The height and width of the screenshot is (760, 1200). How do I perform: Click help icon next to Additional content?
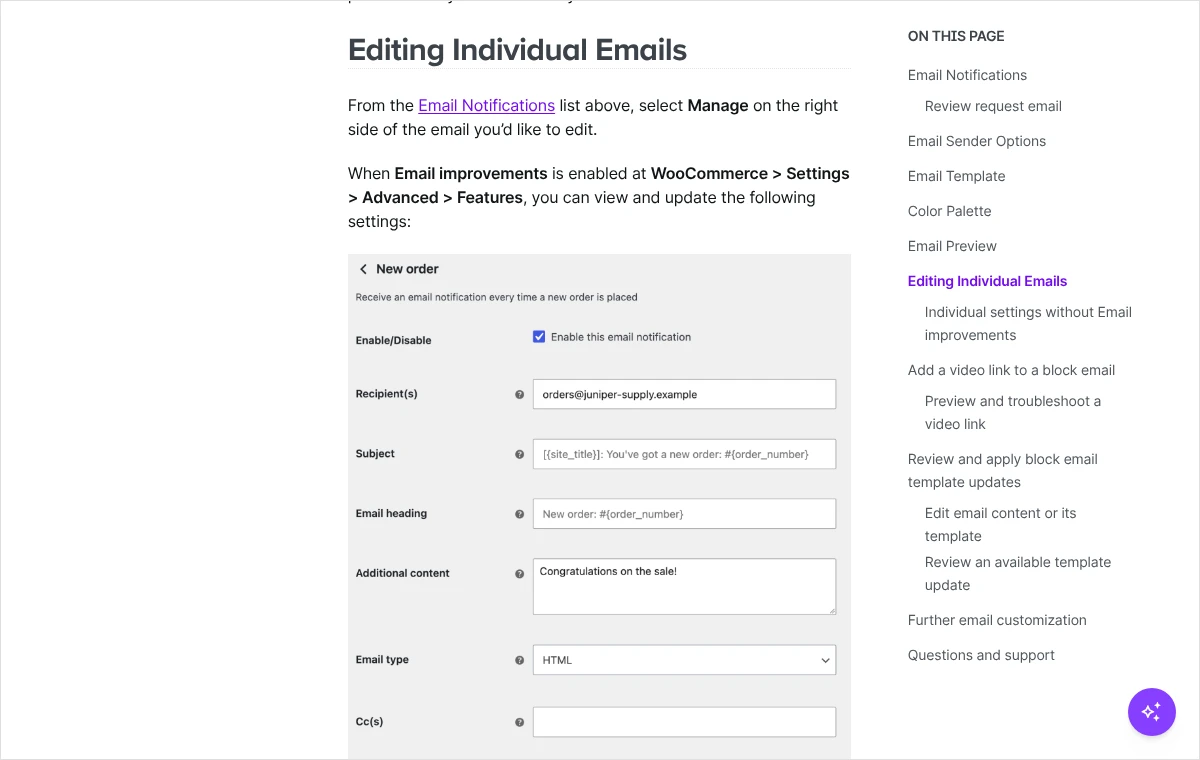tap(519, 574)
